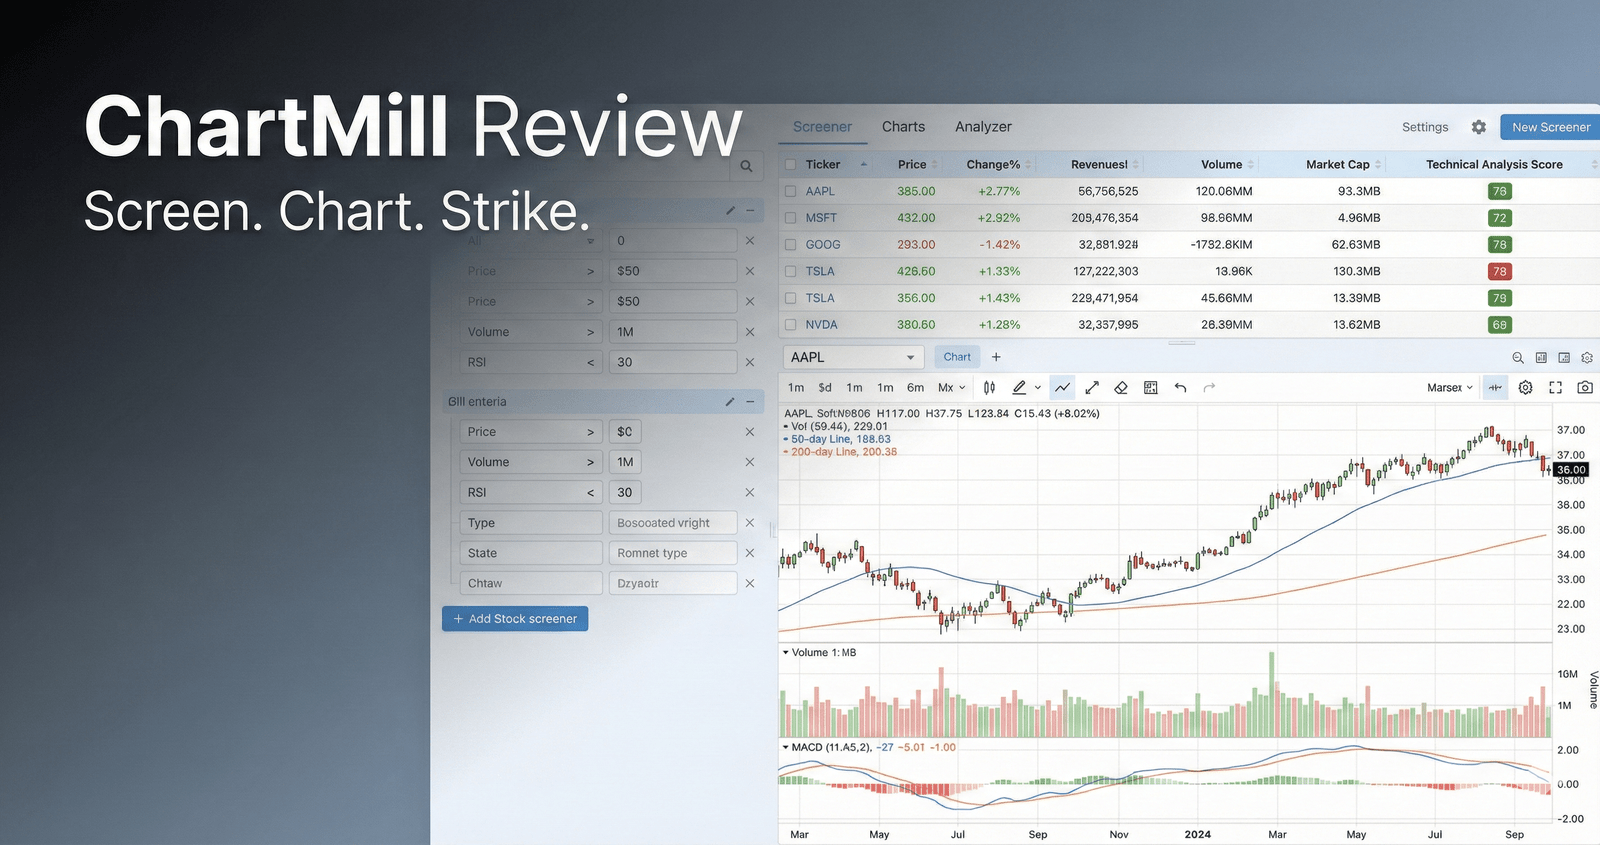Check the AAPL row checkbox
The image size is (1600, 845).
tap(790, 191)
